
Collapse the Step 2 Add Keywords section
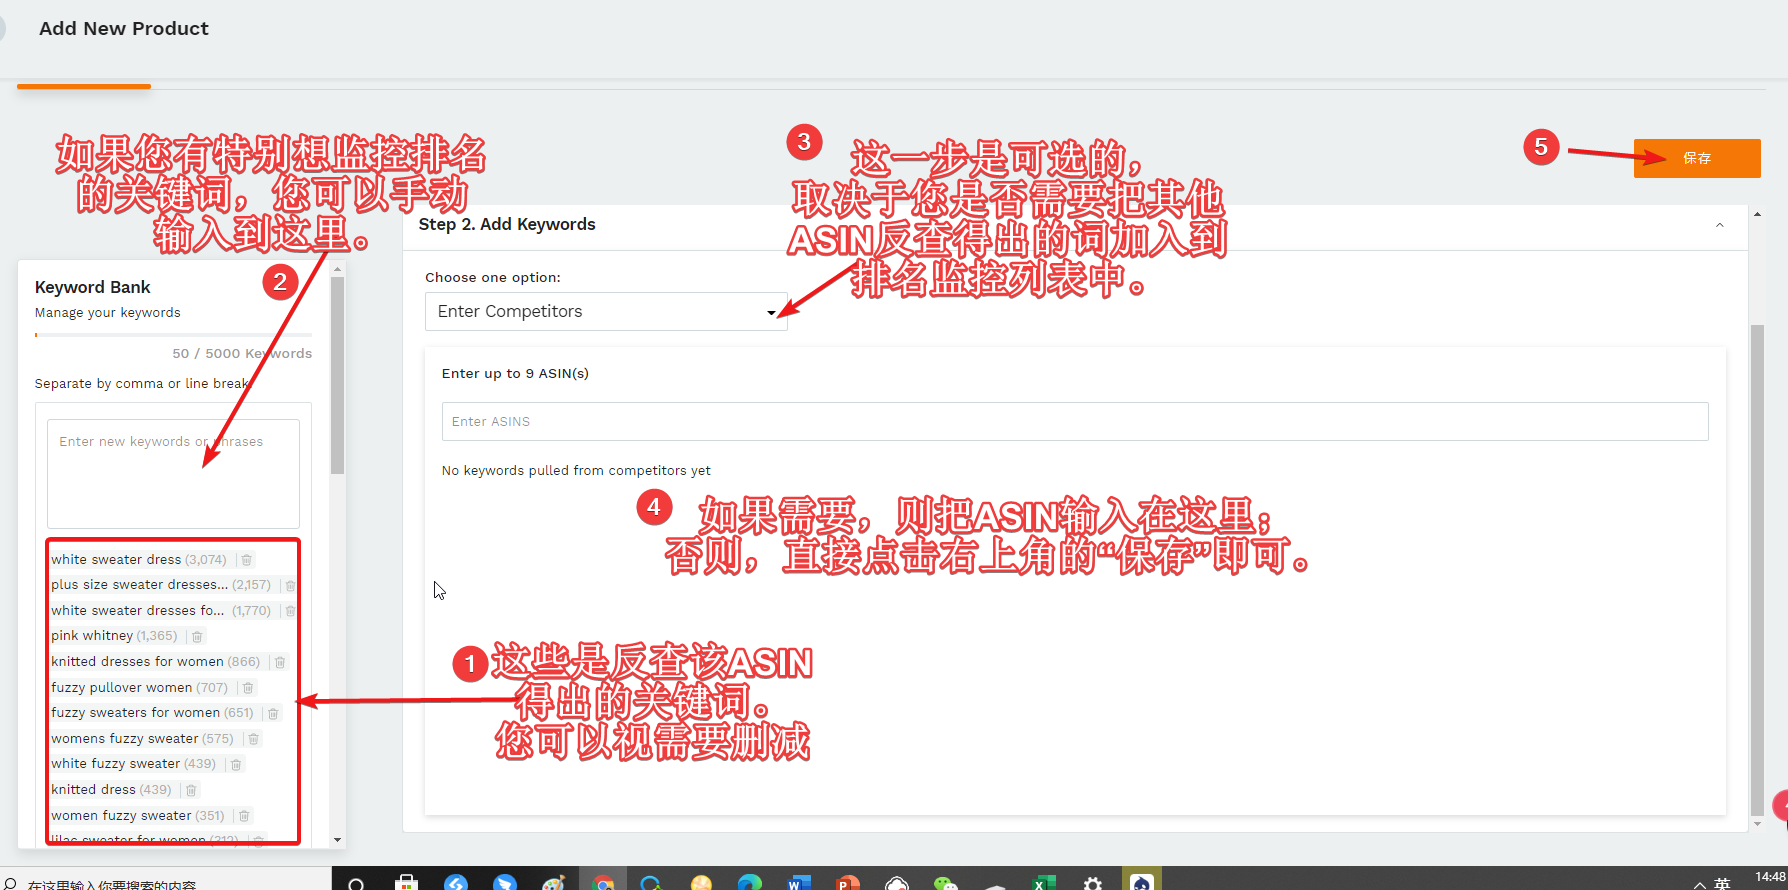tap(1719, 225)
